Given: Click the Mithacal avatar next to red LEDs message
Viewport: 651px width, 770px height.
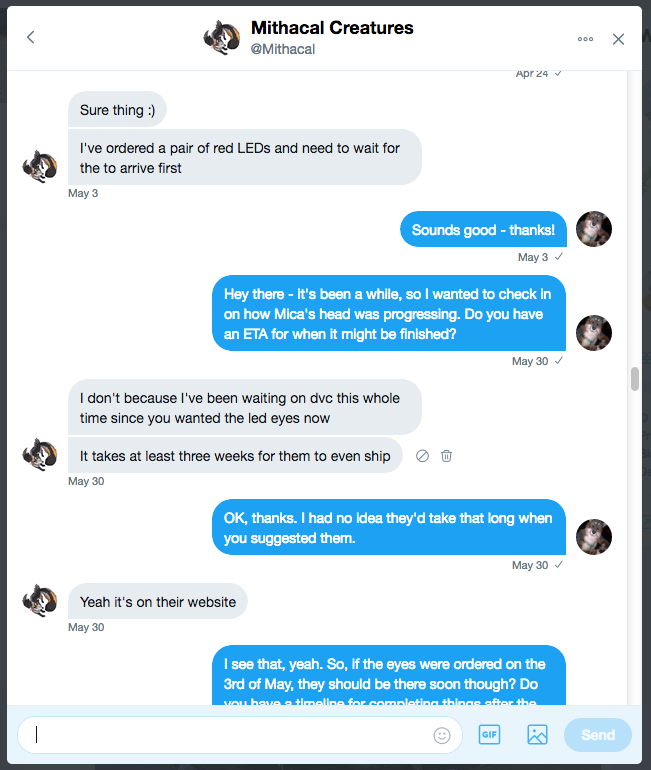Looking at the screenshot, I should [39, 167].
